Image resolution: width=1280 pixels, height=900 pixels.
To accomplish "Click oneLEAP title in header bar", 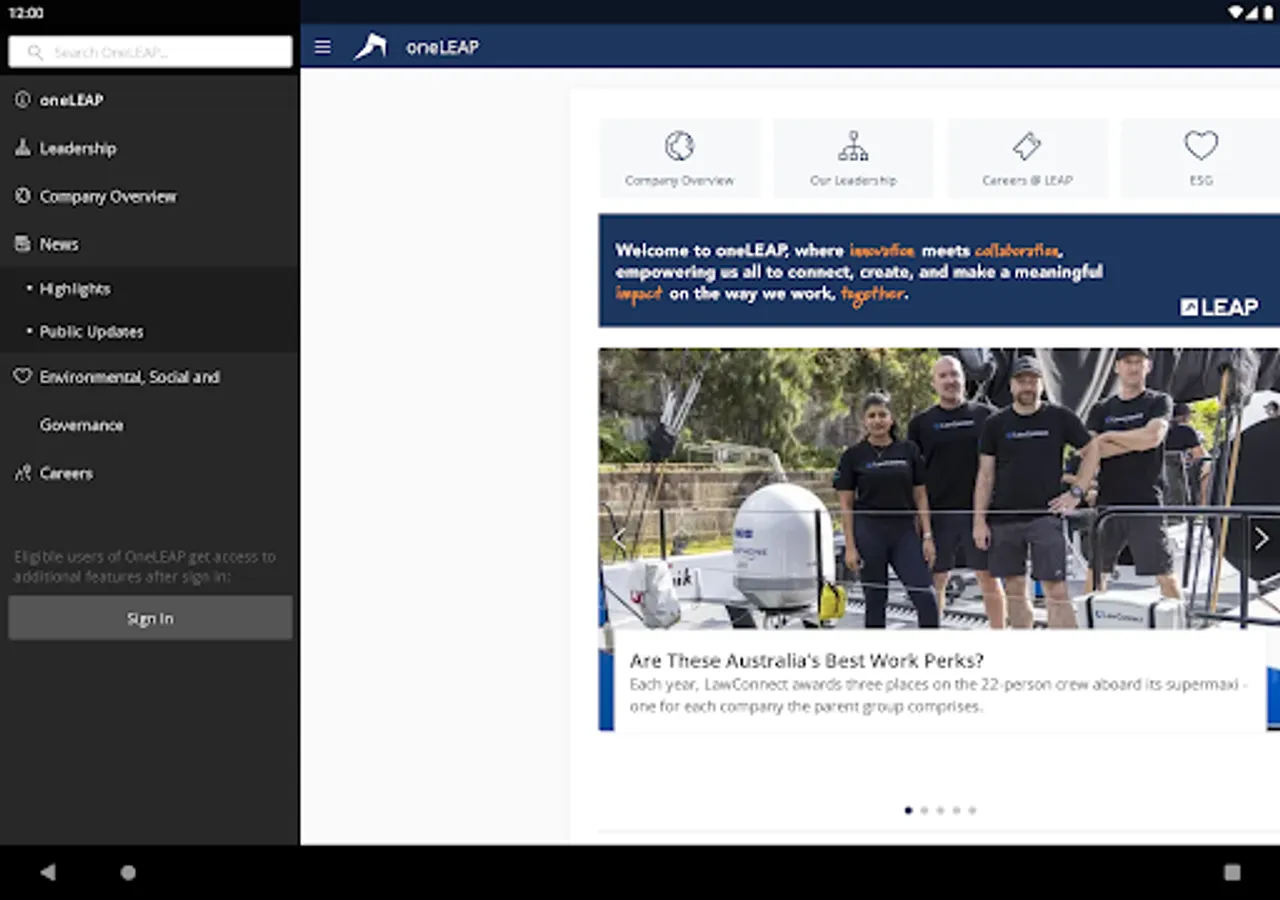I will click(442, 47).
